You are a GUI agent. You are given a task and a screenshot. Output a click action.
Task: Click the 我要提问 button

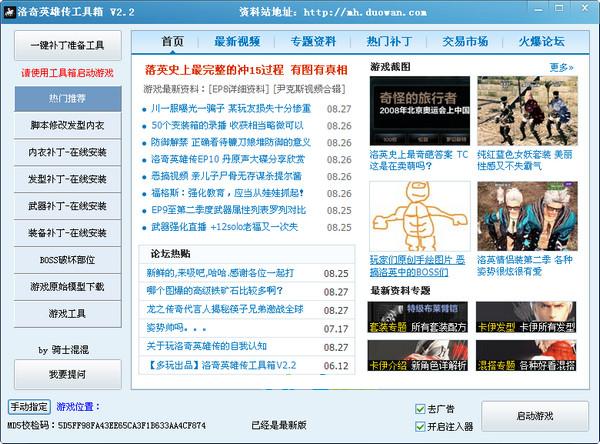tap(67, 374)
